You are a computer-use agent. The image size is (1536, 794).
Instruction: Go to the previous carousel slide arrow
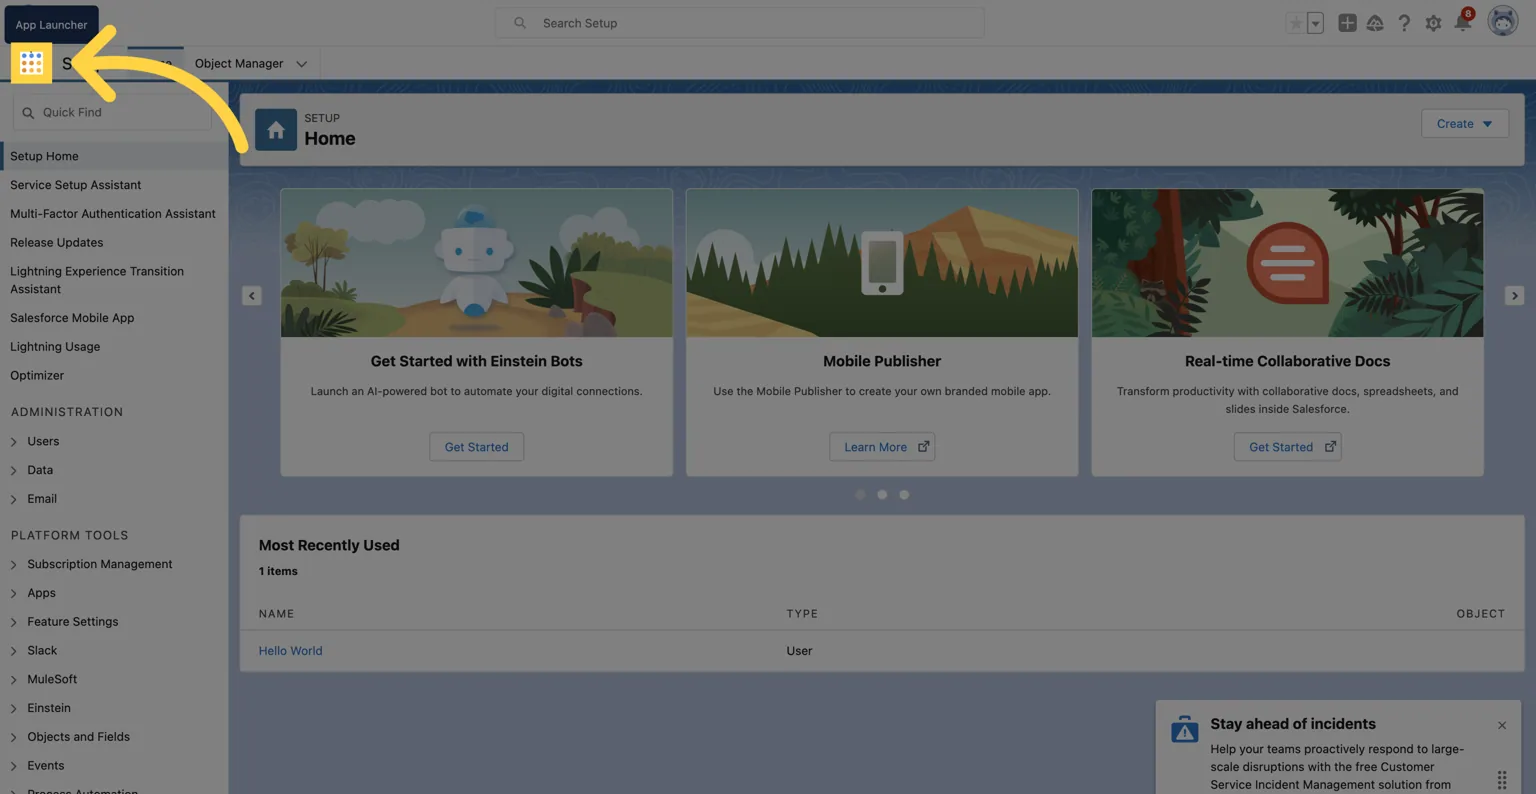[x=252, y=296]
